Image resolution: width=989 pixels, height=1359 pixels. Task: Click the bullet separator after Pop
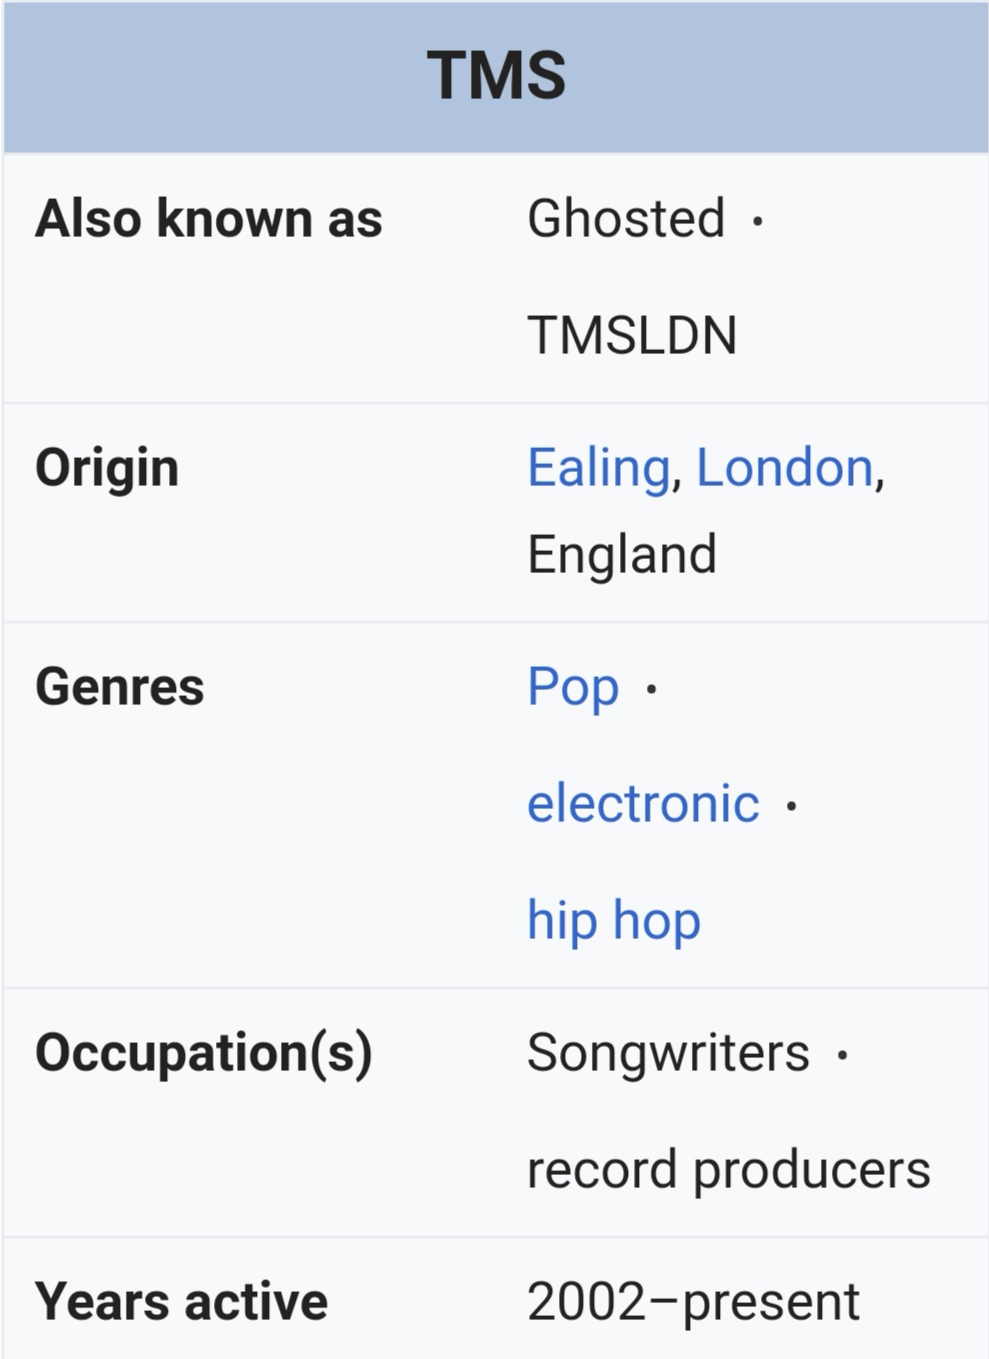[x=652, y=689]
